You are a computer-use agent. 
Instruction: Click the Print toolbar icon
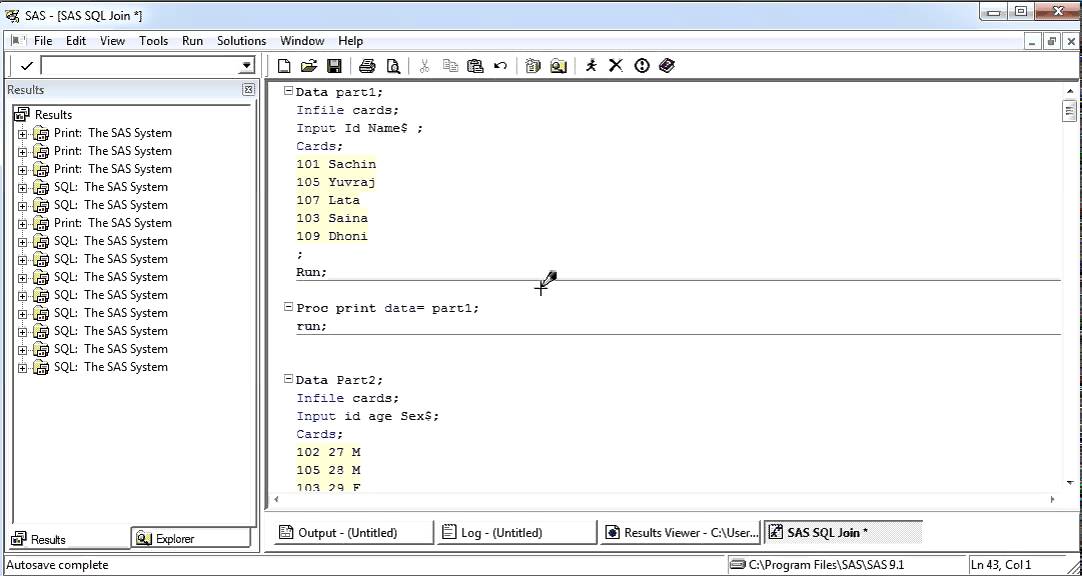point(367,66)
